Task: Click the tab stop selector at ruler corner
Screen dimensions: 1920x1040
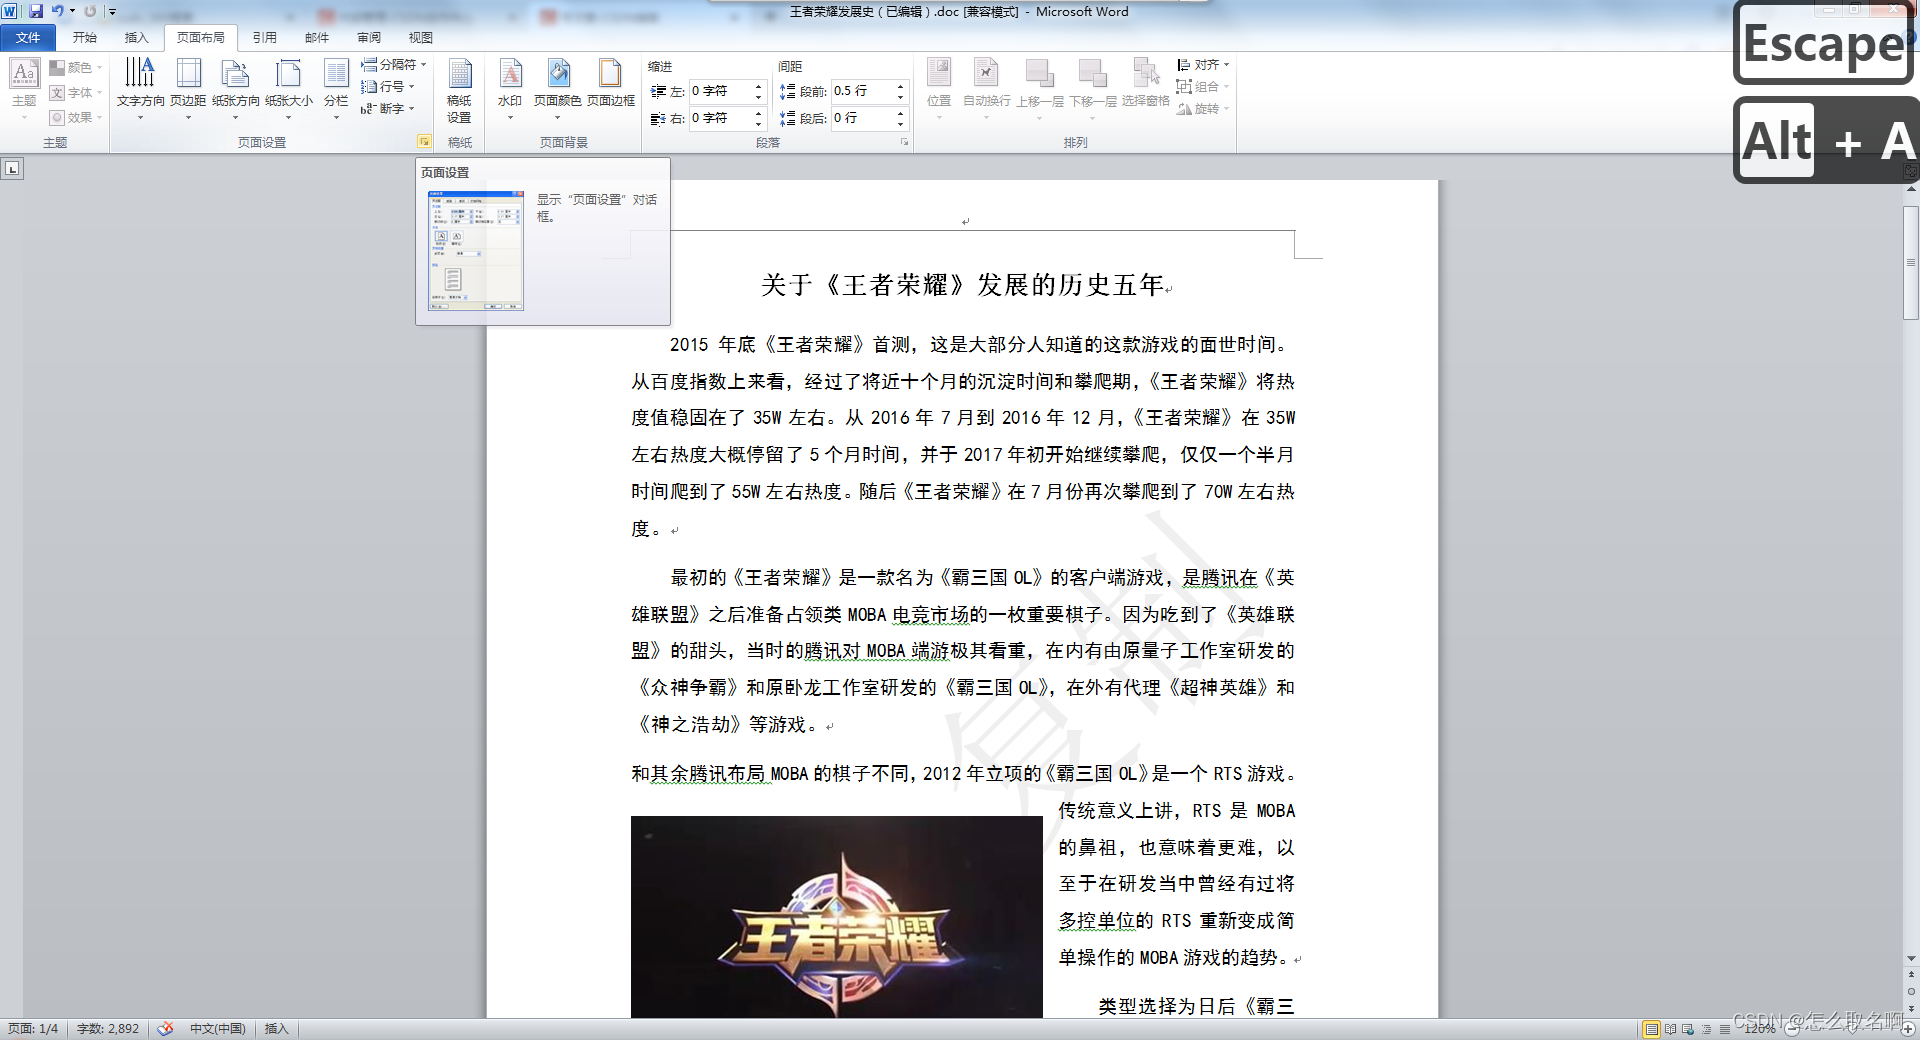Action: (12, 169)
